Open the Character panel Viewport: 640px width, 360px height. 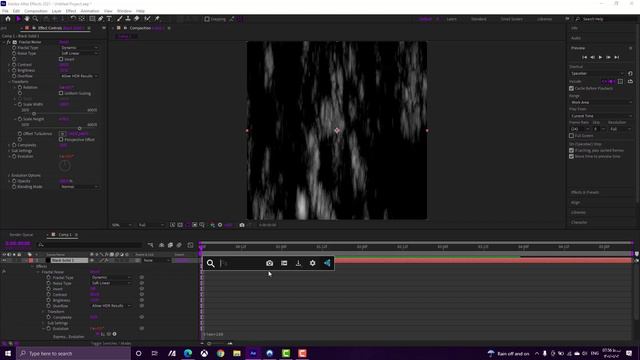(579, 222)
